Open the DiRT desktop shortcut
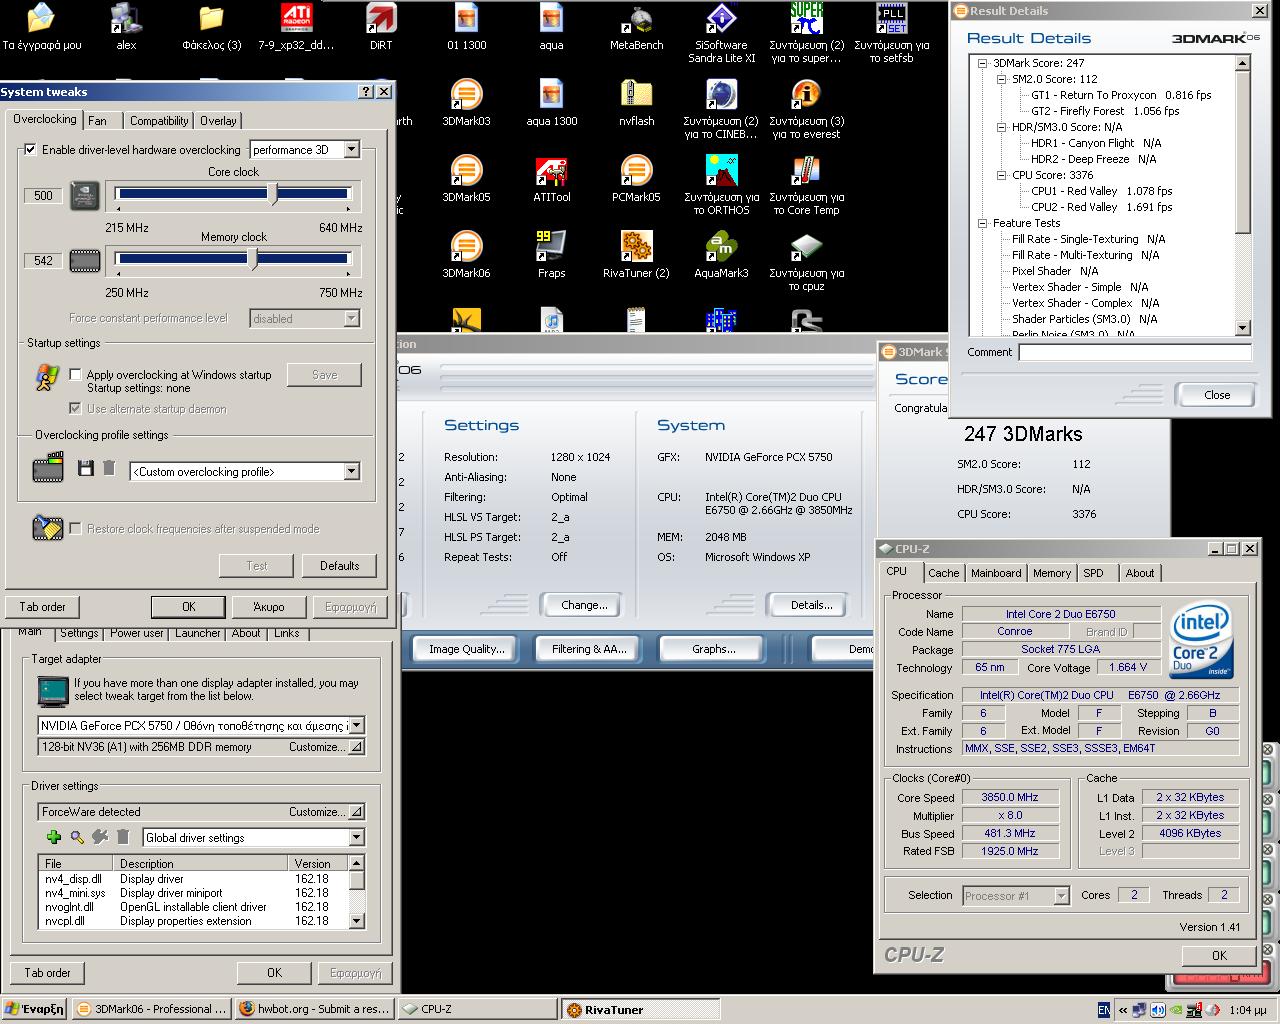 point(381,27)
